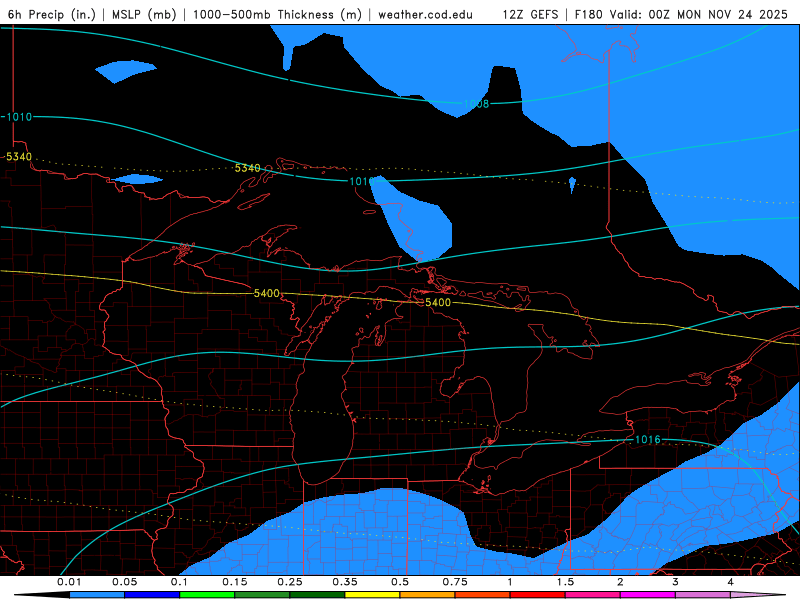Click the 1008 isobar label

(477, 104)
